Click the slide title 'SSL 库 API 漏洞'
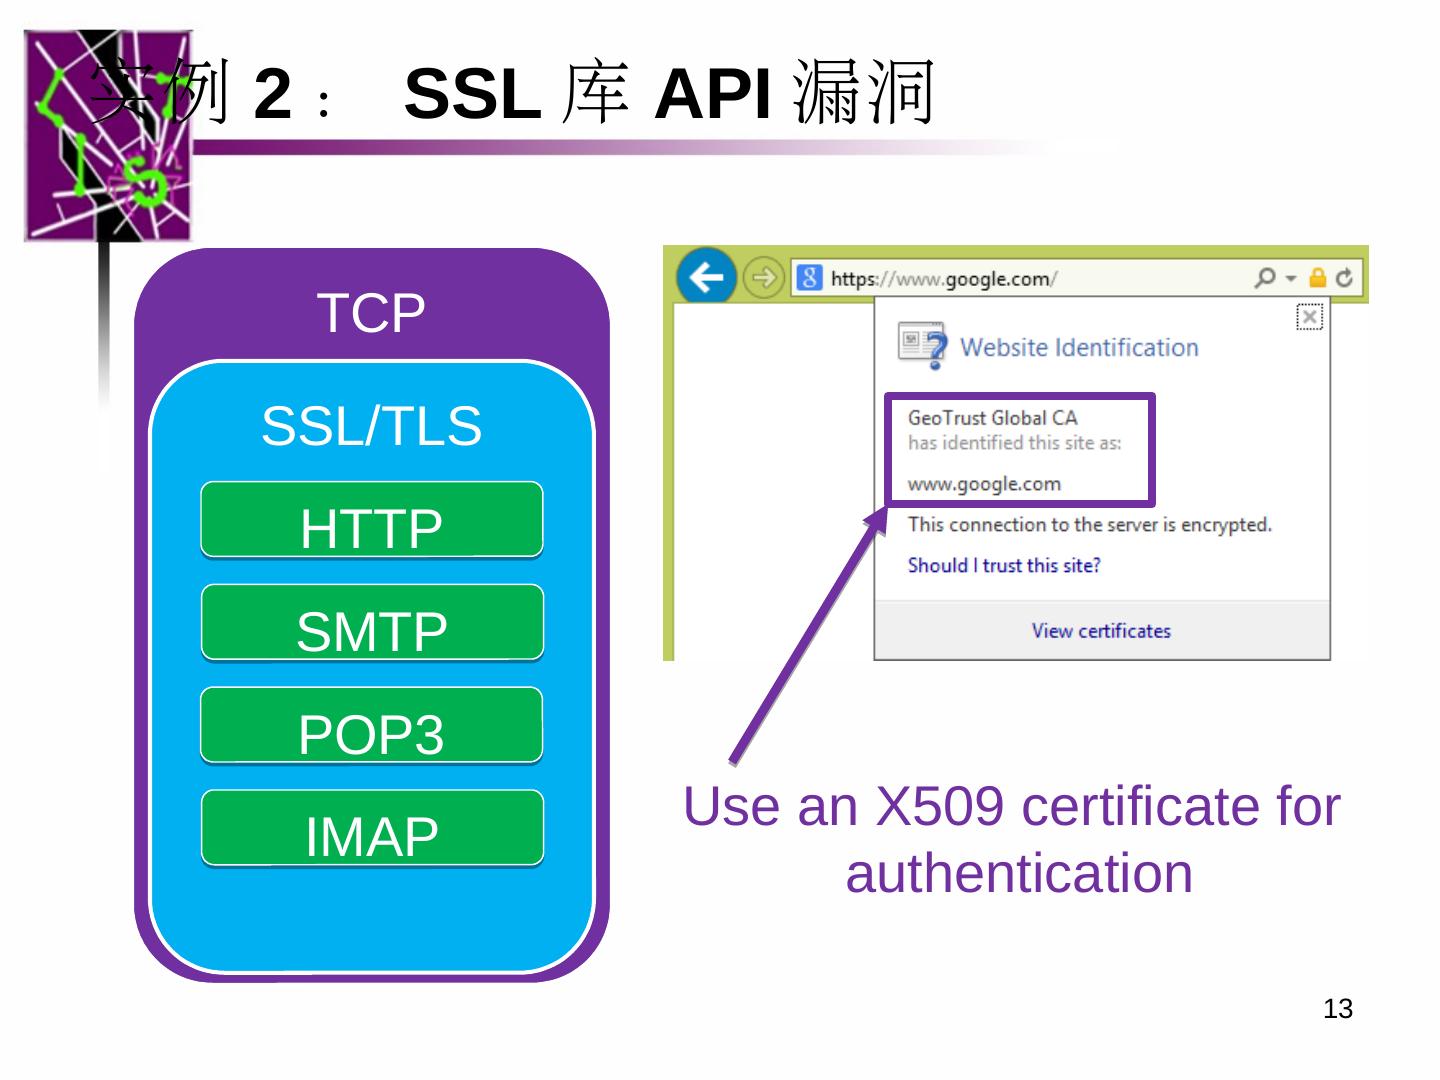This screenshot has width=1440, height=1080. tap(669, 94)
